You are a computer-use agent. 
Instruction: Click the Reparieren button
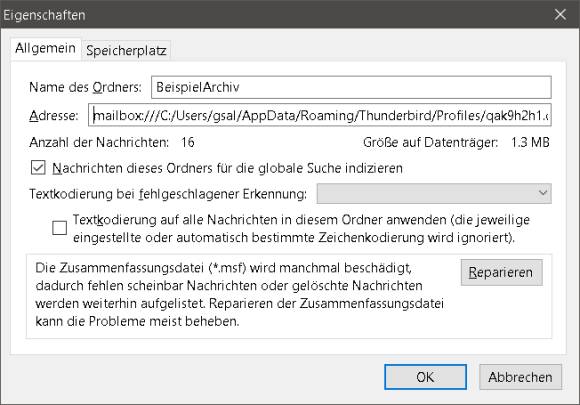[502, 272]
